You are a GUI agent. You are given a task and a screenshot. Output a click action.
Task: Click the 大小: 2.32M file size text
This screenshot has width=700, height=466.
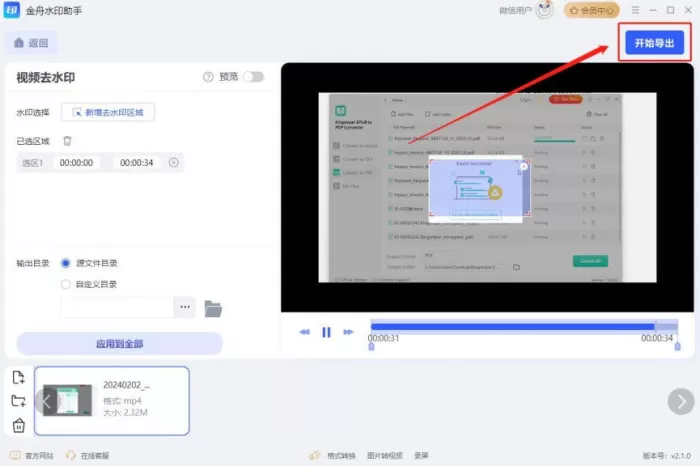pos(125,412)
